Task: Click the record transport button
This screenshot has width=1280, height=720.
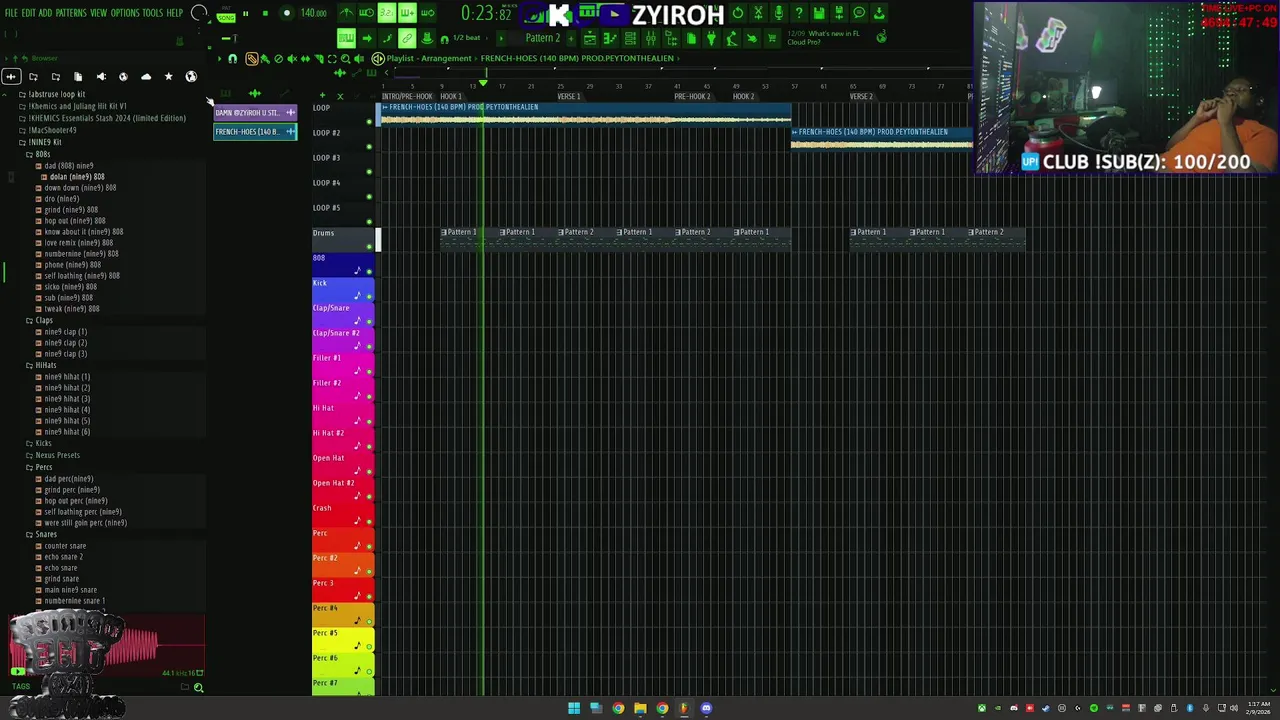Action: click(286, 13)
